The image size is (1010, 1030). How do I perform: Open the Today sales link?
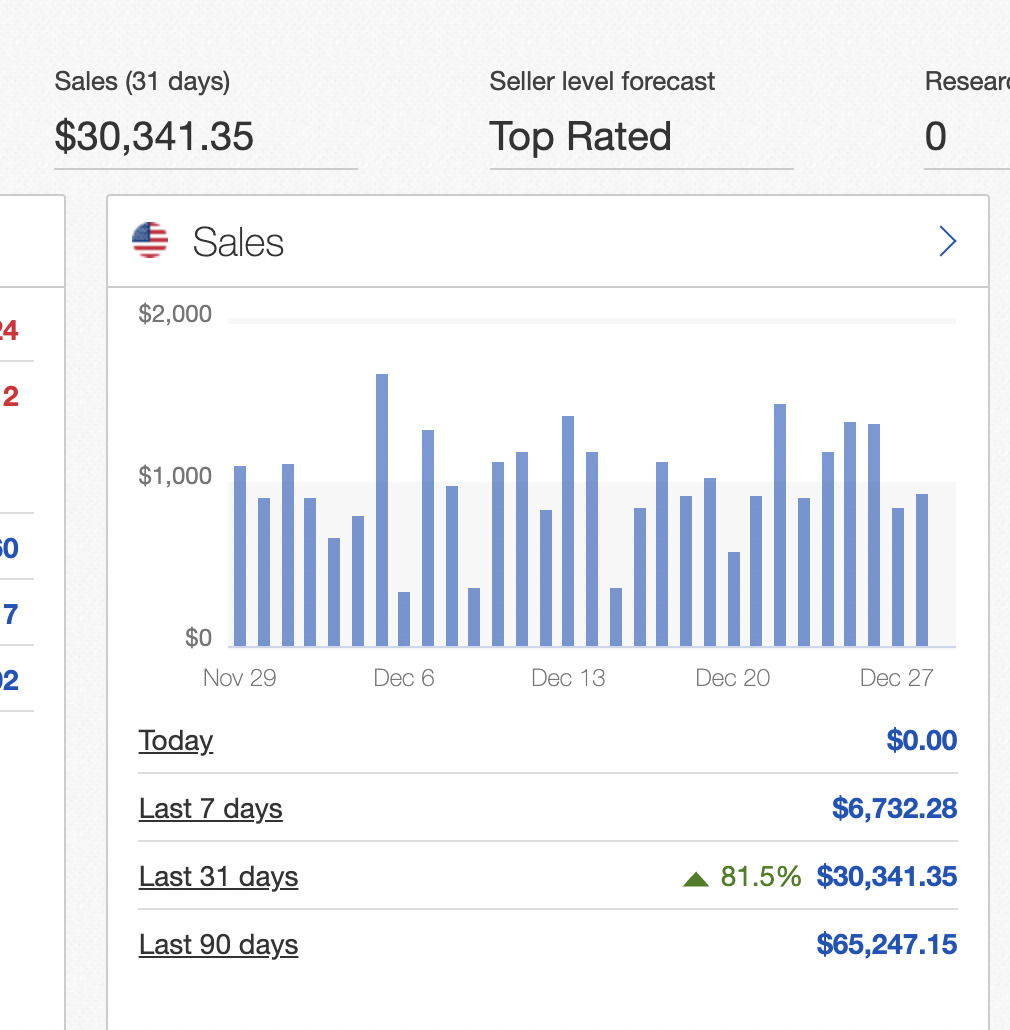tap(175, 741)
